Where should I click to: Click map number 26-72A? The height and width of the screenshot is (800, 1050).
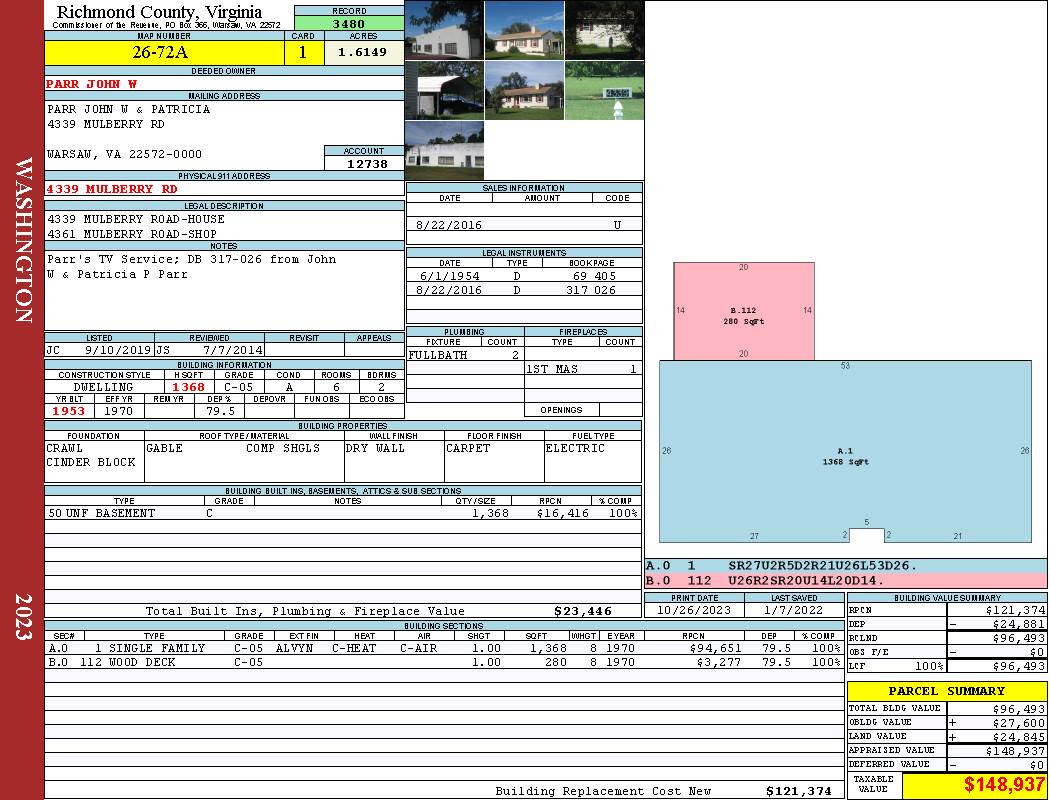(160, 52)
